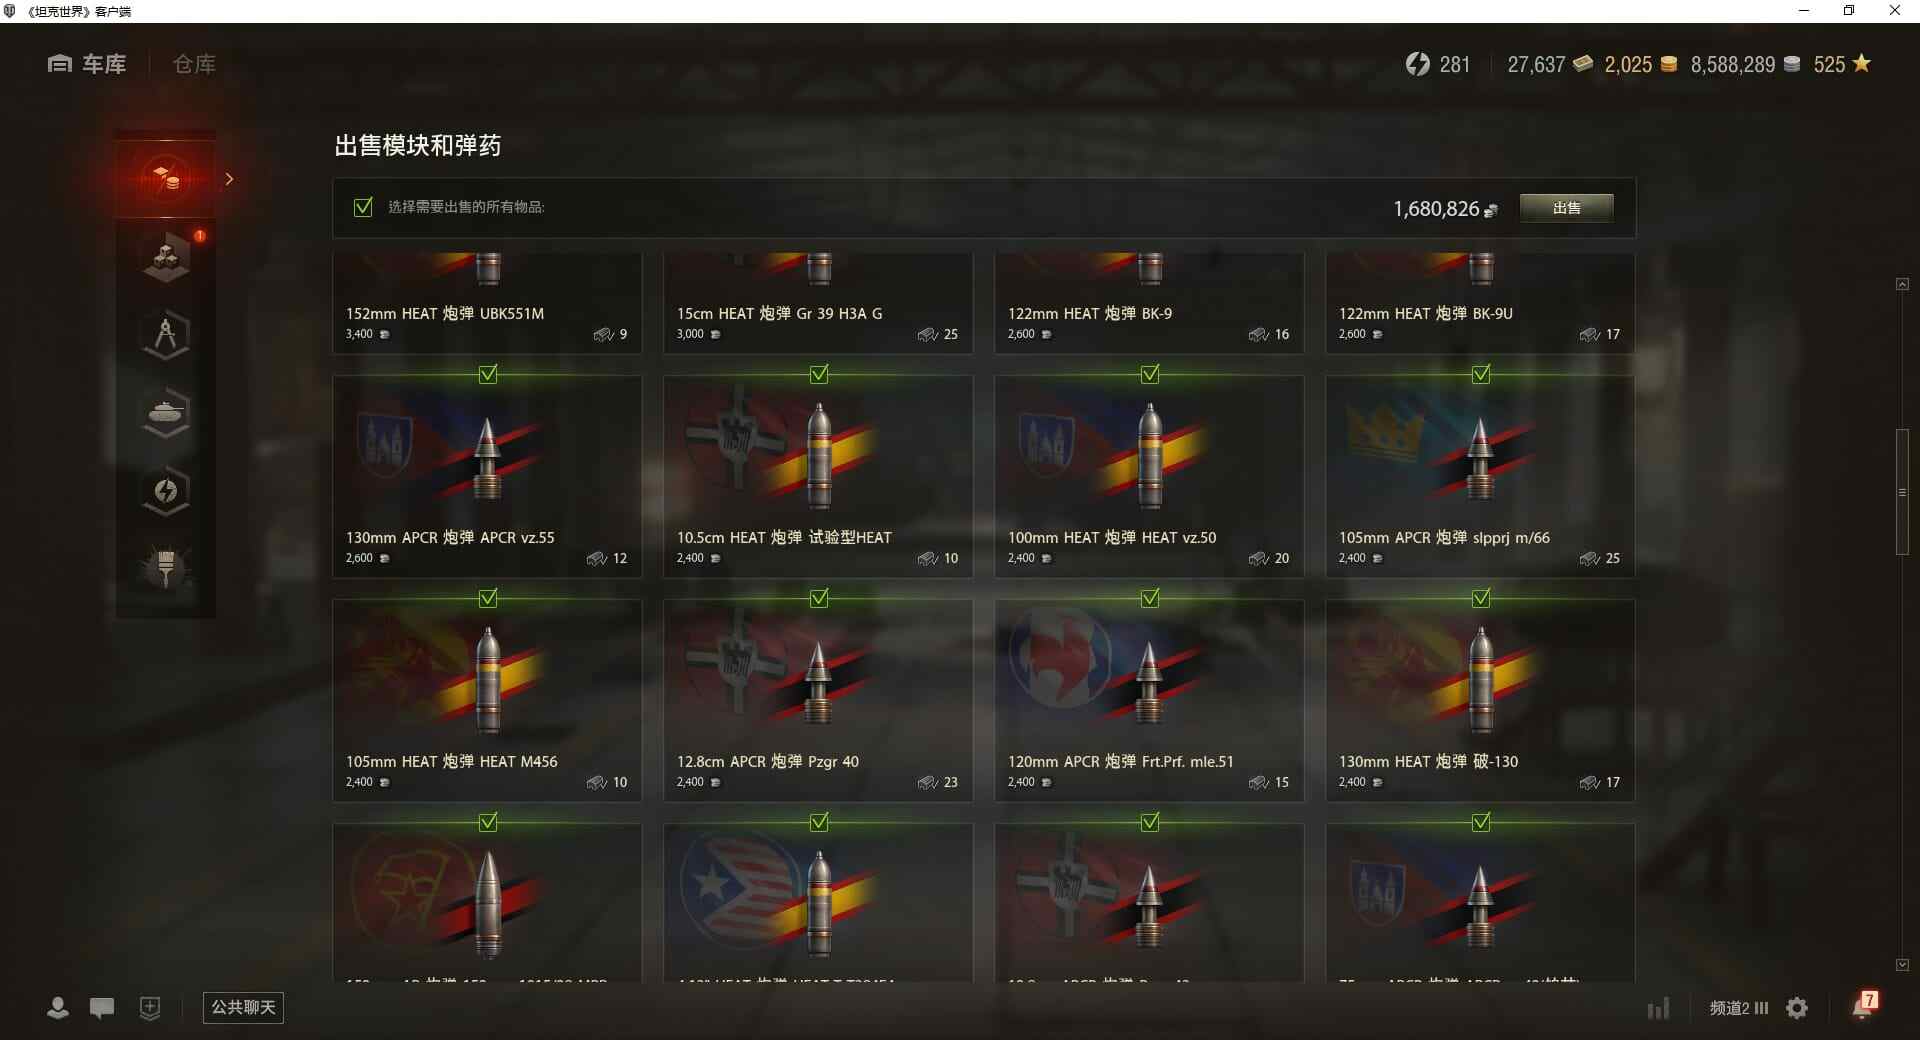Screen dimensions: 1920x1040
Task: Open the settings gear at bottom right
Action: point(1797,1008)
